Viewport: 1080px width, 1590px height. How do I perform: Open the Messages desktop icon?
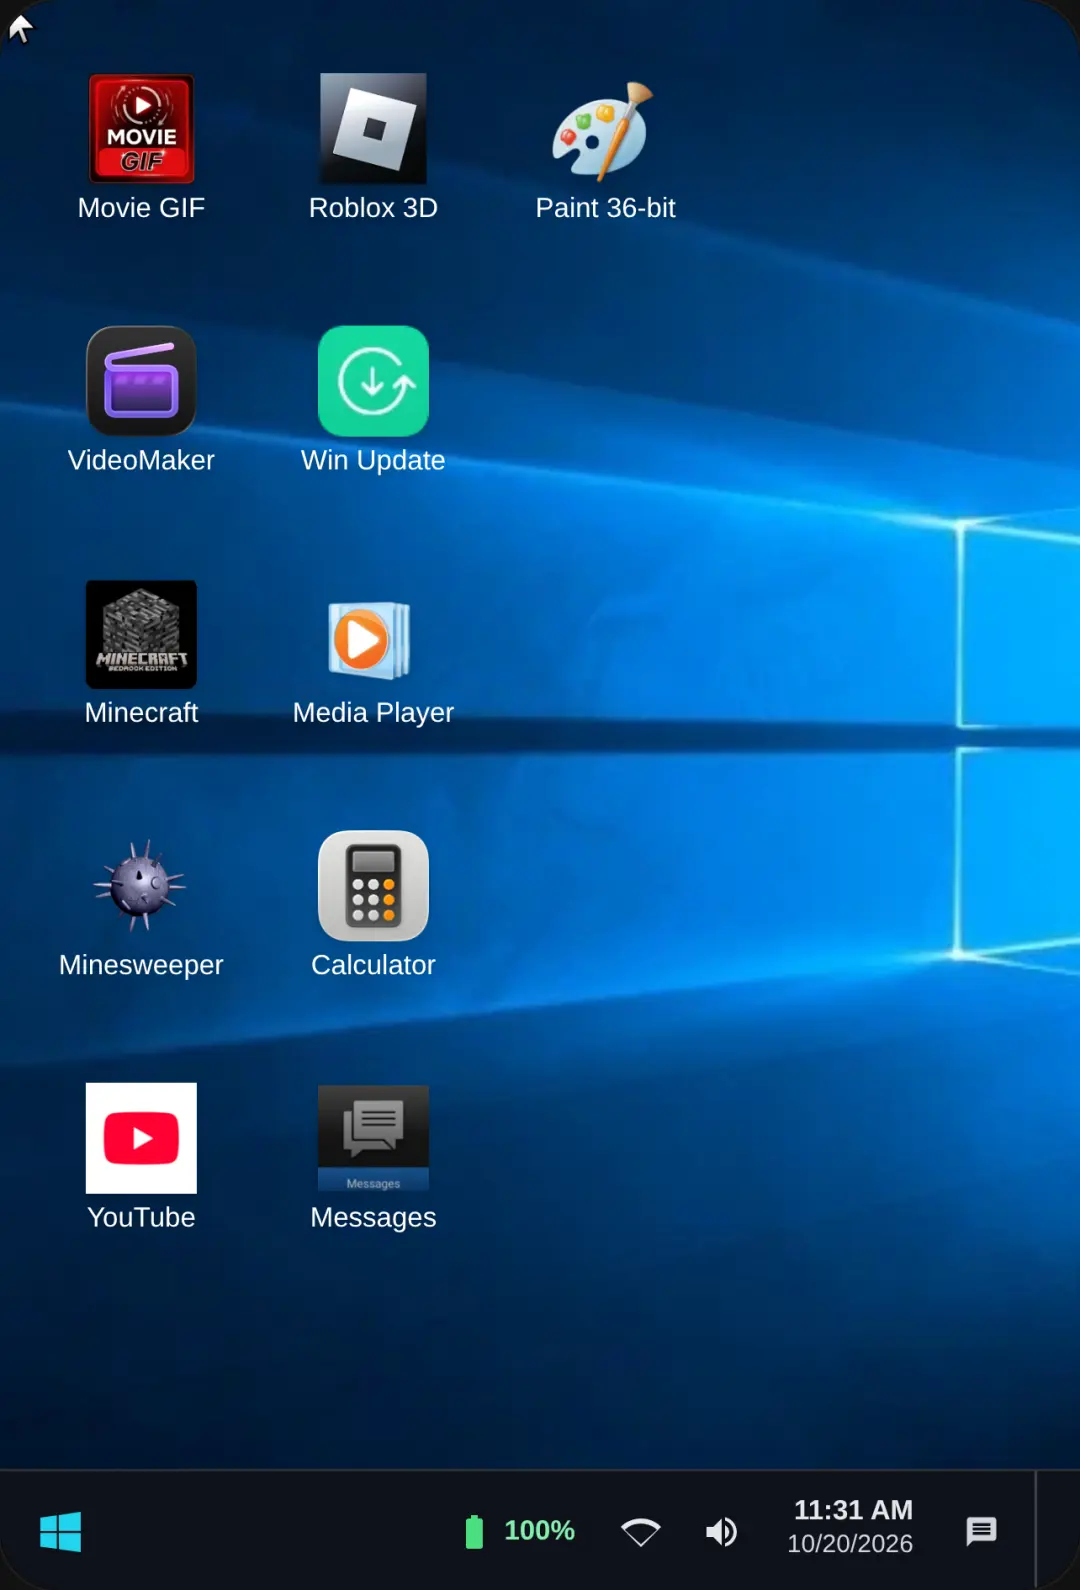[373, 1138]
